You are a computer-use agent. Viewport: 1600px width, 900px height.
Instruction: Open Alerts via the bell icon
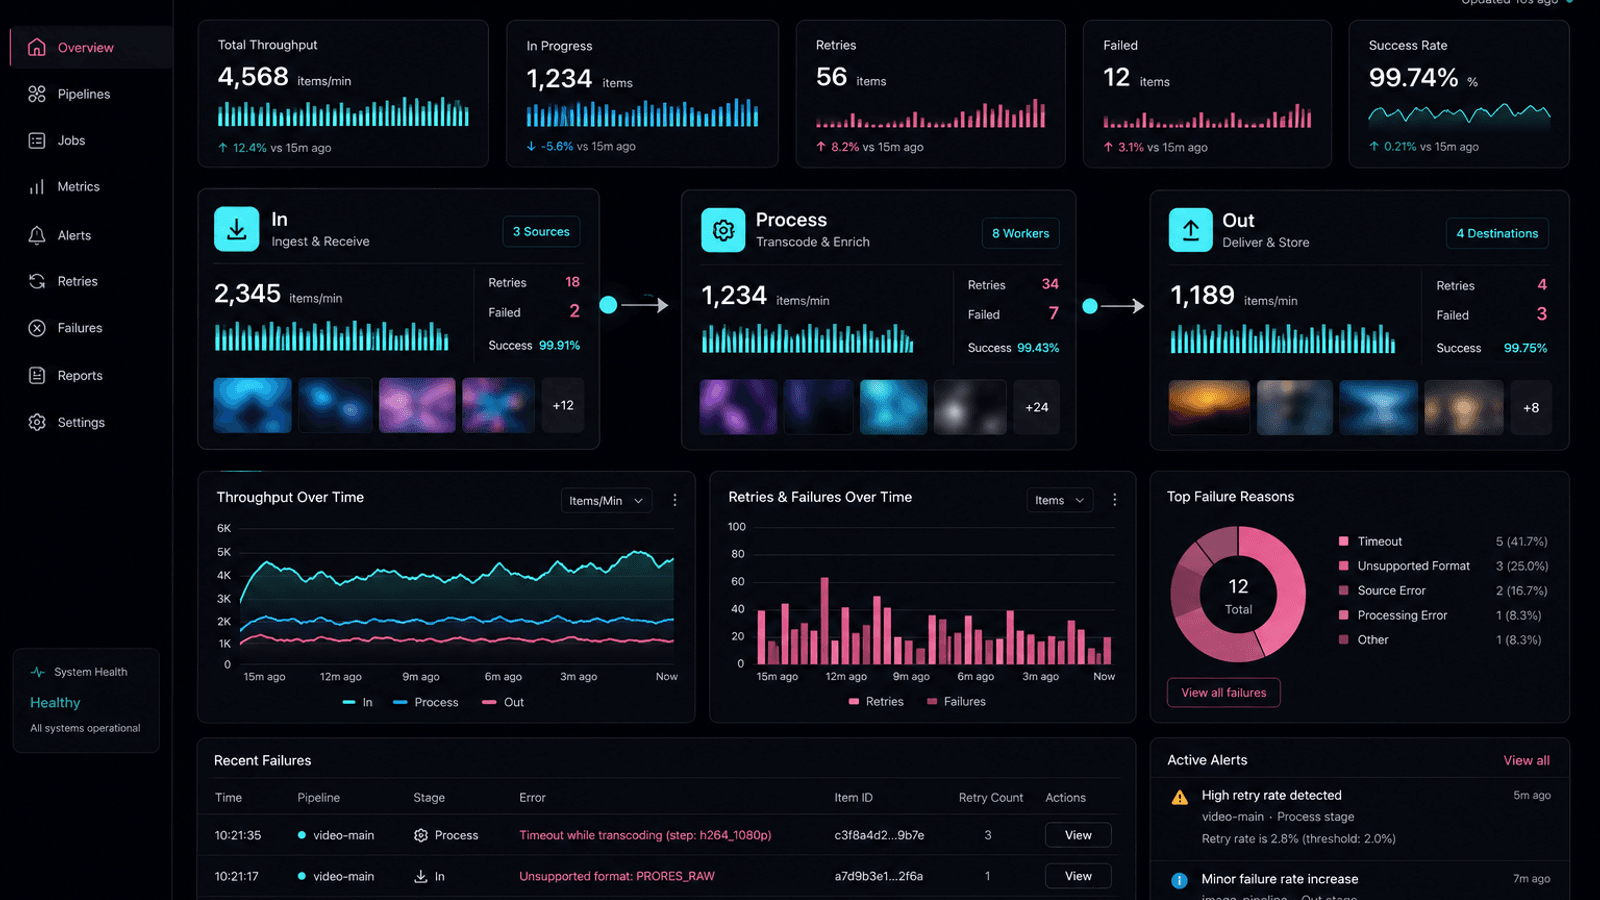pos(37,235)
